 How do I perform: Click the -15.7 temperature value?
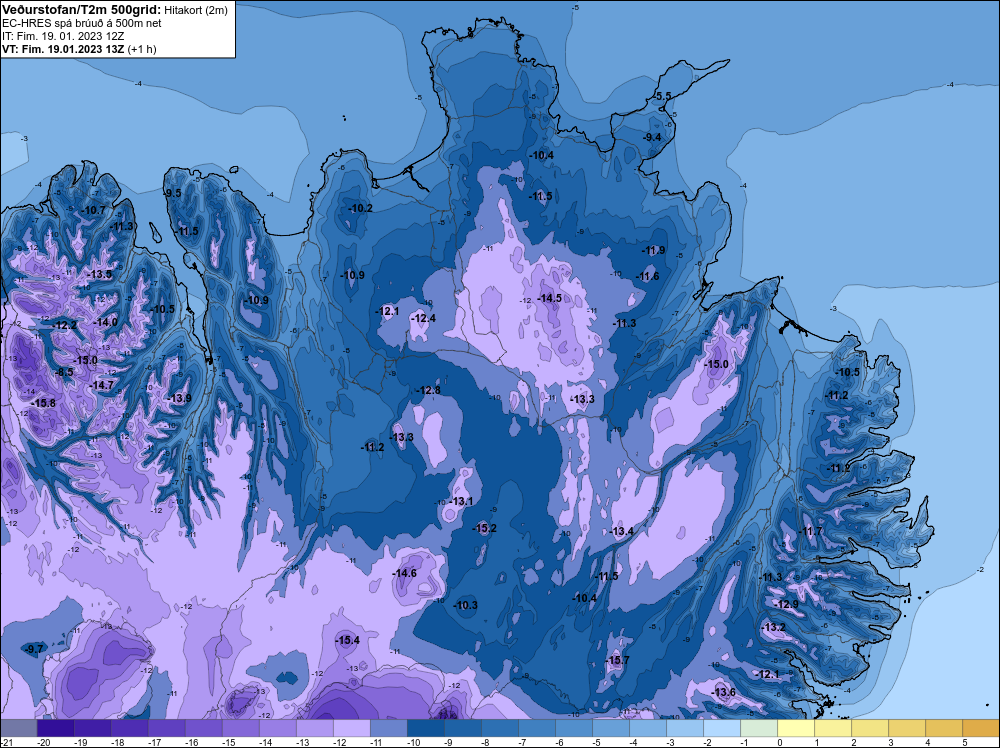coord(617,660)
